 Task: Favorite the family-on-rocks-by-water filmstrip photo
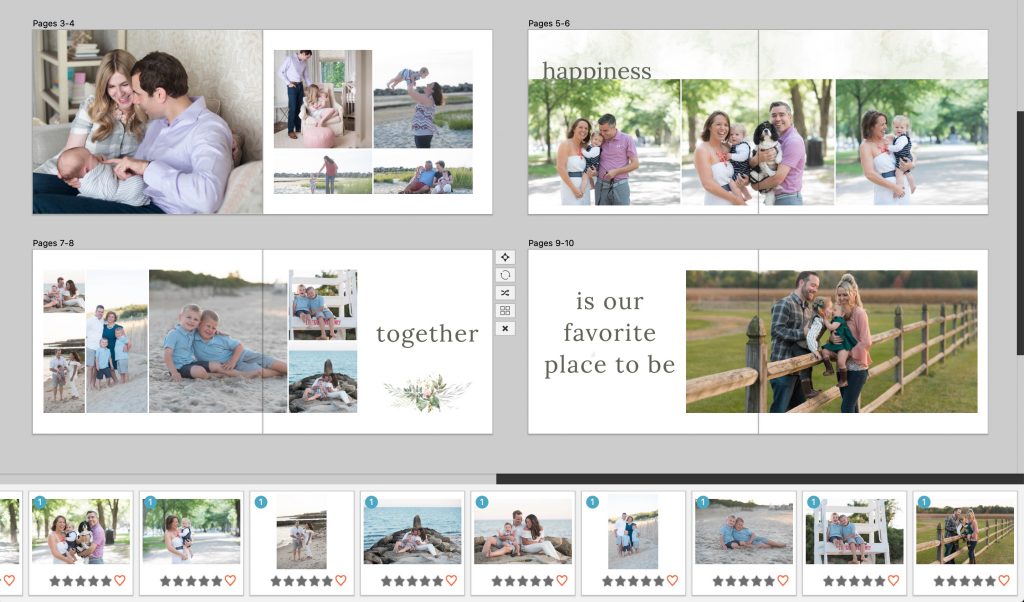pos(451,580)
